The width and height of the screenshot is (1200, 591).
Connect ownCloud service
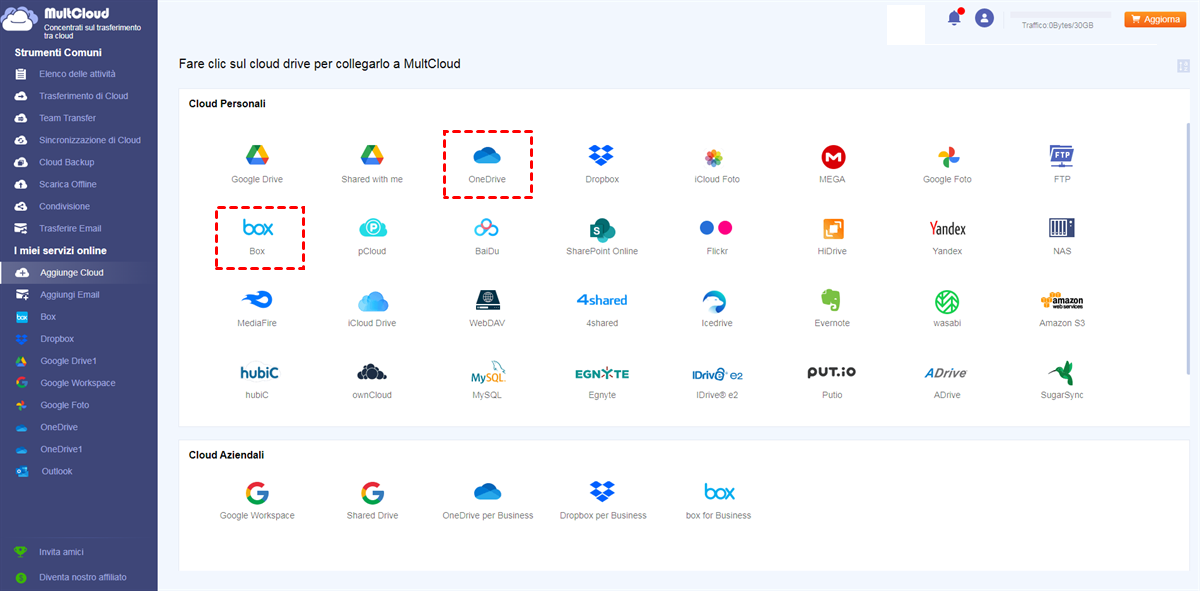tap(372, 380)
